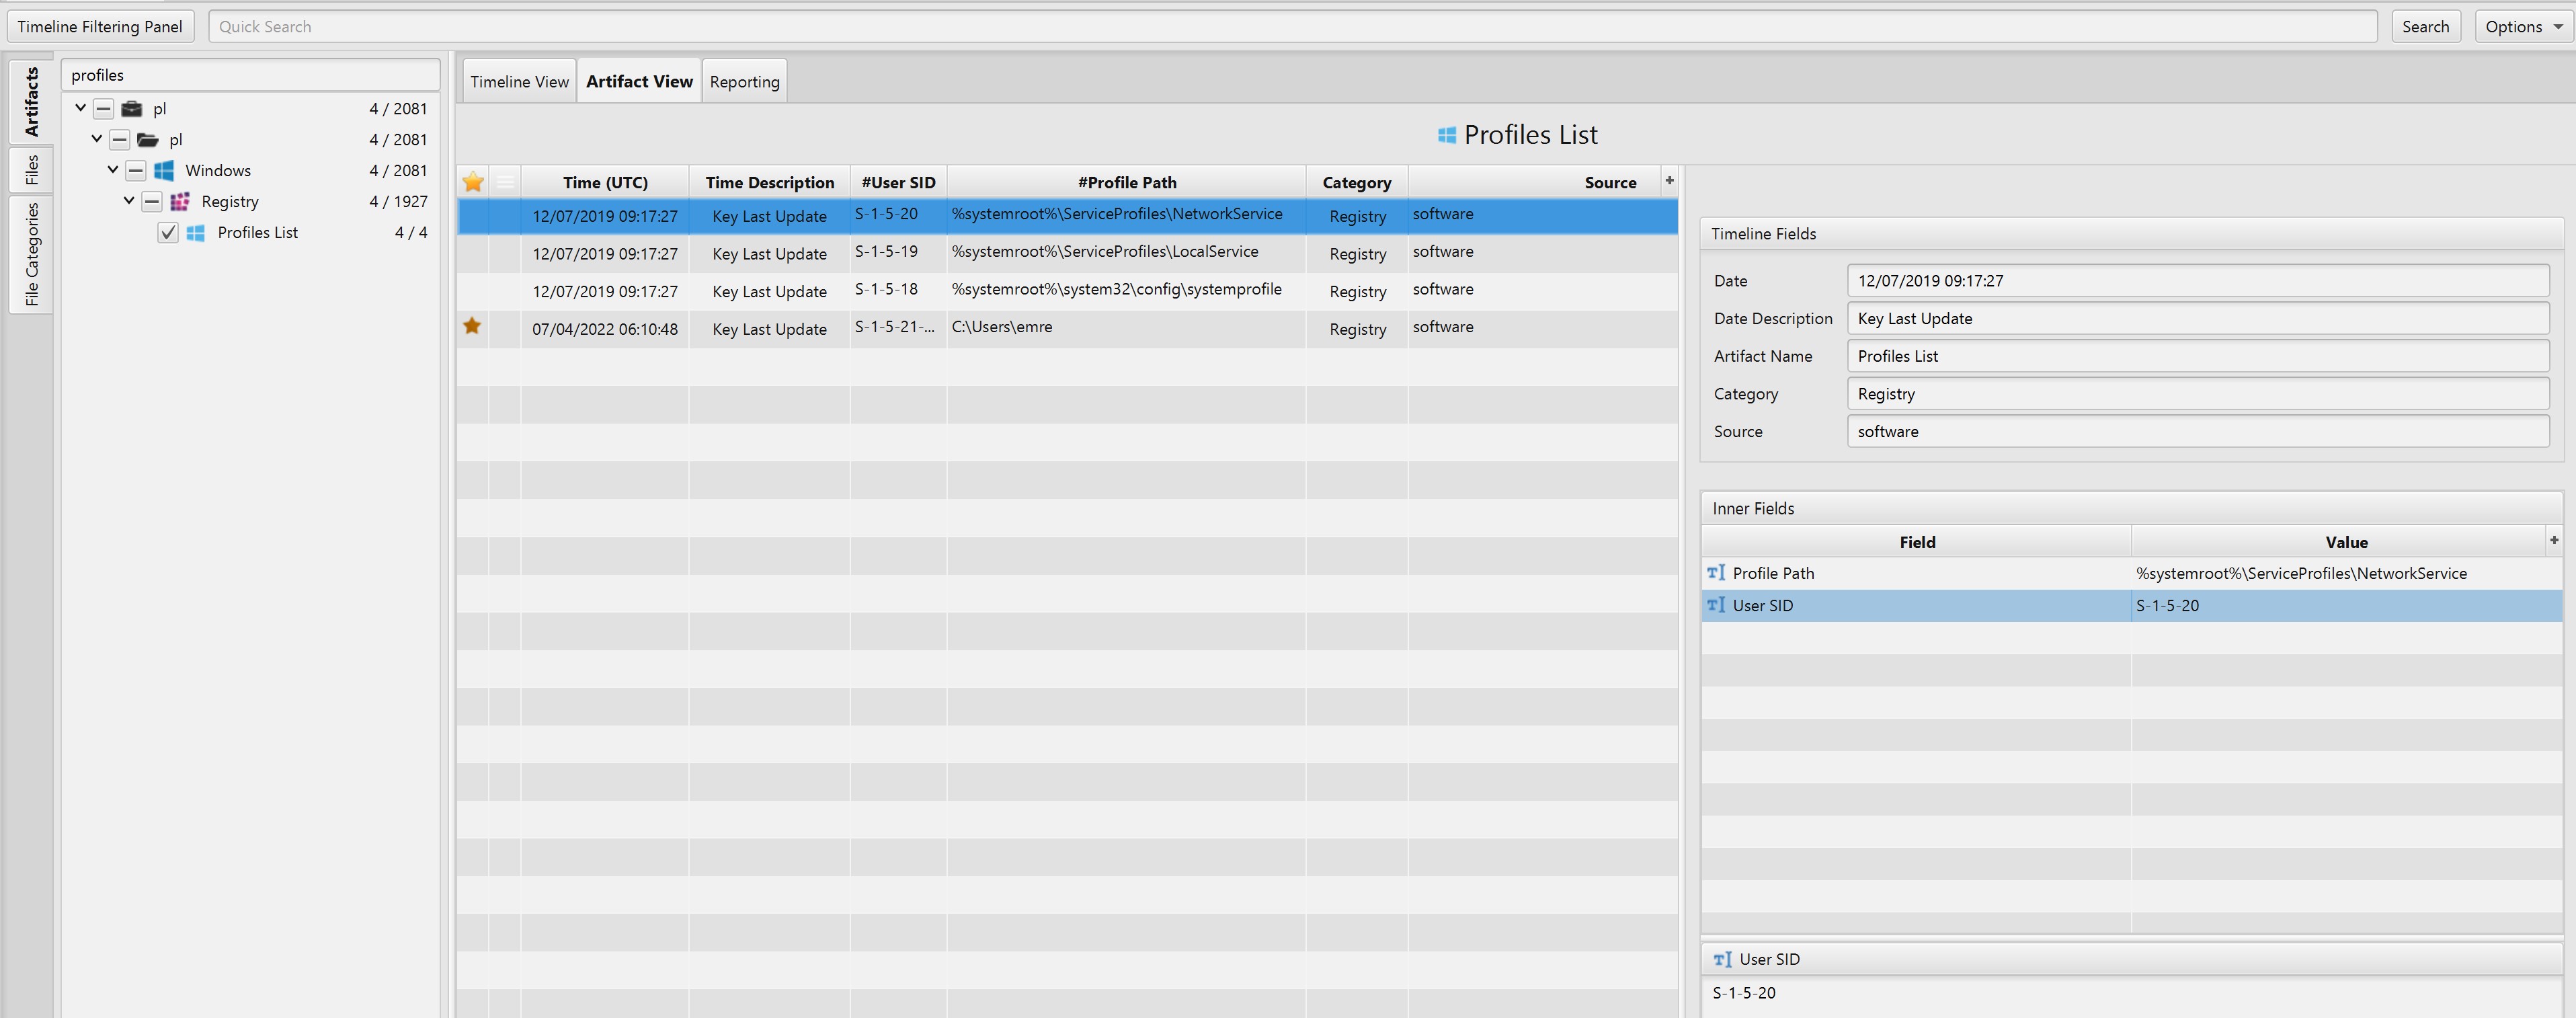This screenshot has height=1018, width=2576.
Task: Uncheck the Profiles List checkbox
Action: pos(168,232)
